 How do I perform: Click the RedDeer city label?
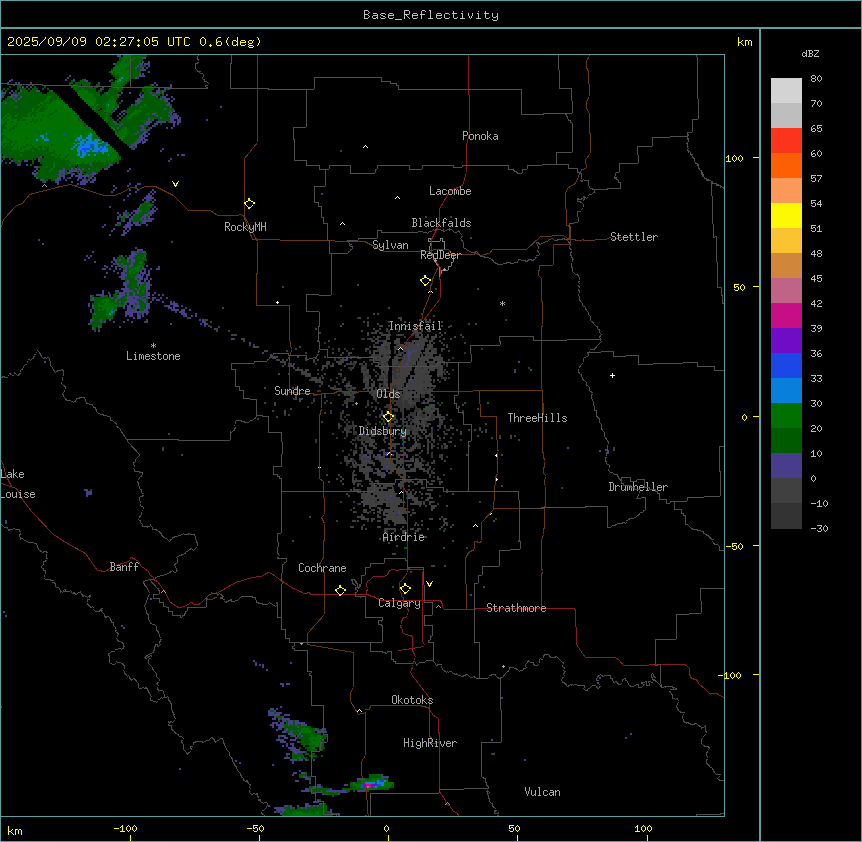(441, 255)
